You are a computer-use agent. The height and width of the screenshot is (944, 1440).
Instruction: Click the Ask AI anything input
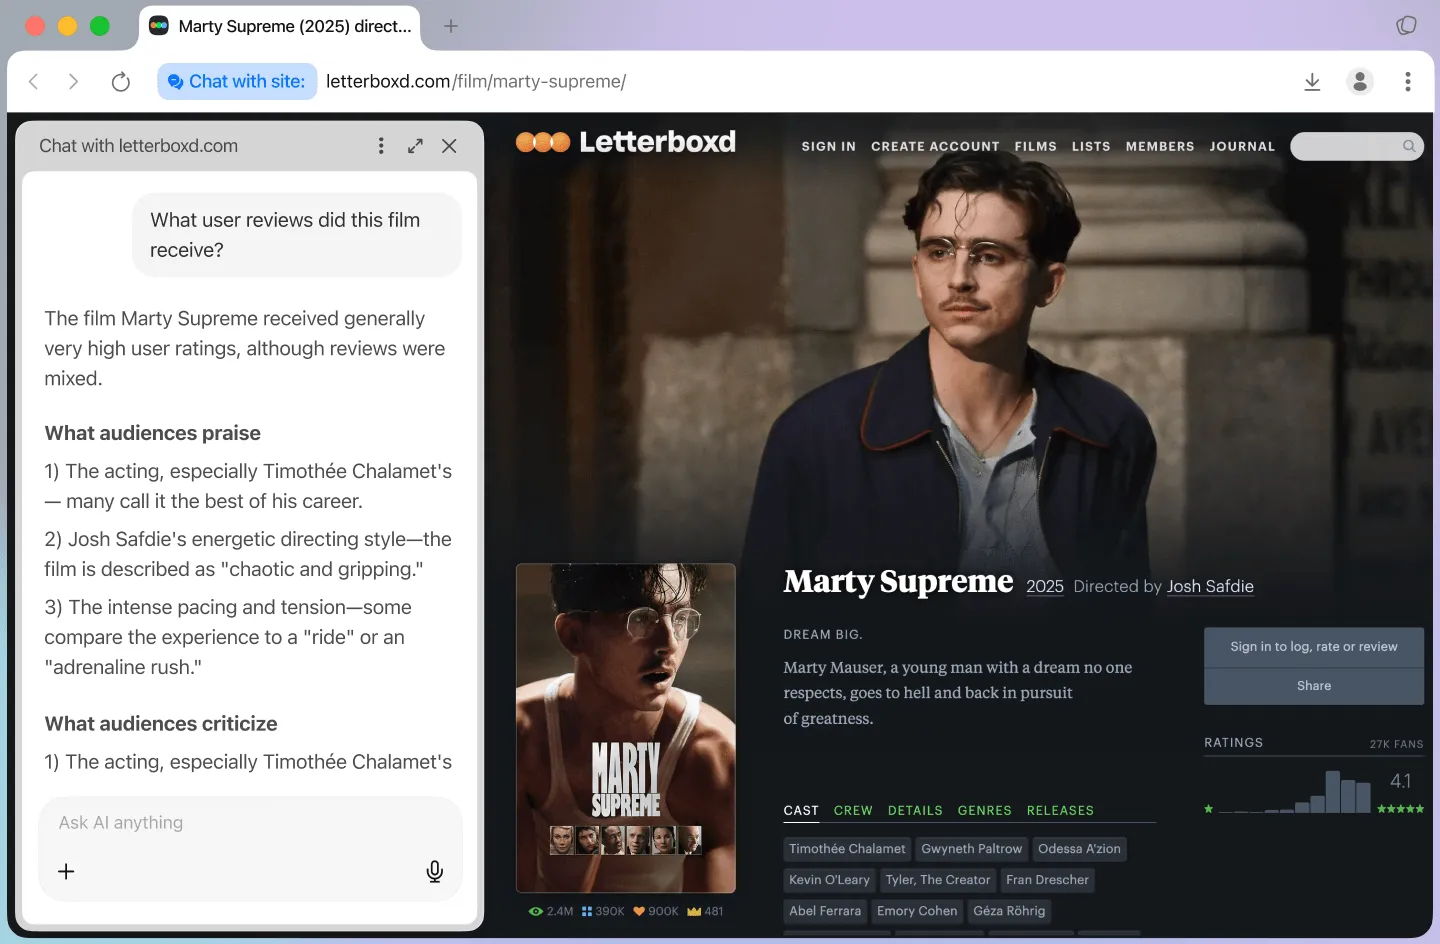point(250,823)
